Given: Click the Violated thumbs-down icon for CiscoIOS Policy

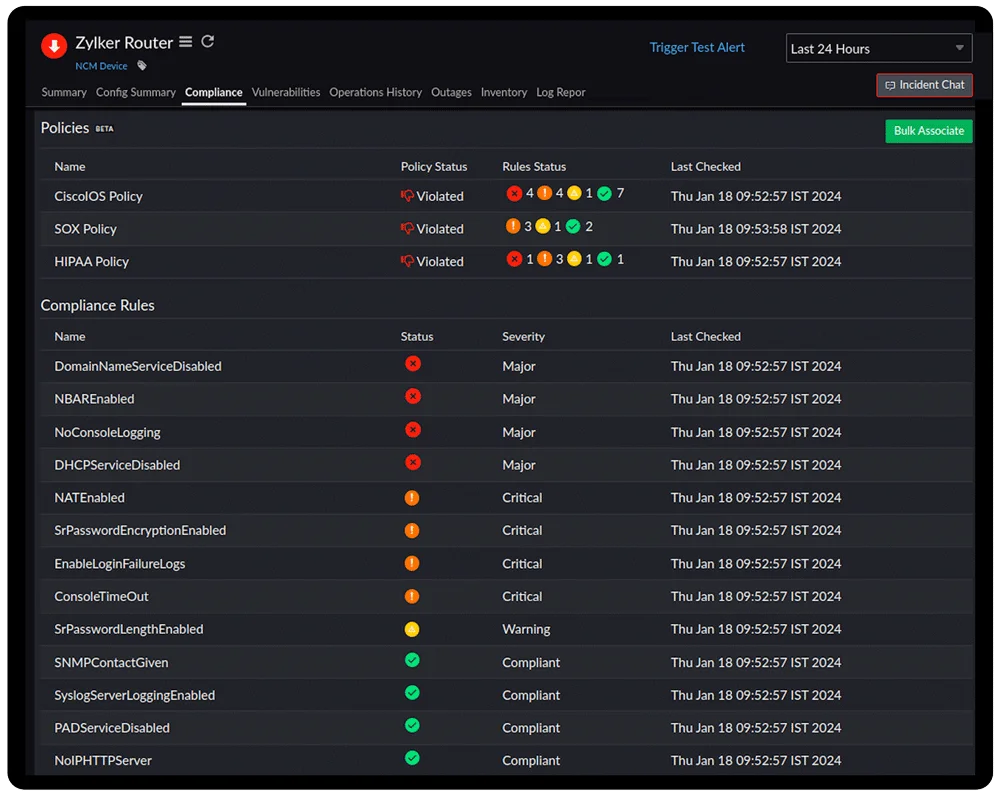Looking at the screenshot, I should pos(407,196).
